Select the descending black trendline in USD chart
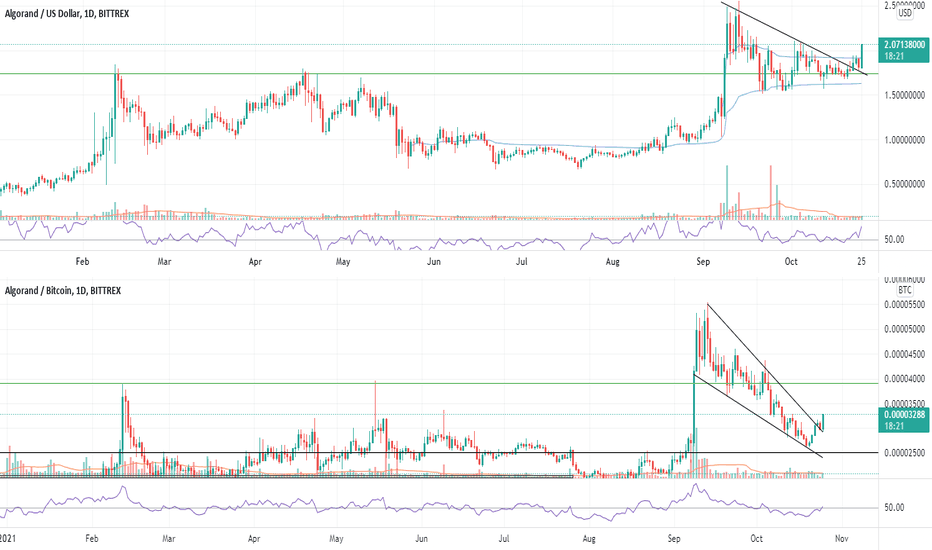The height and width of the screenshot is (550, 932). [x=794, y=39]
